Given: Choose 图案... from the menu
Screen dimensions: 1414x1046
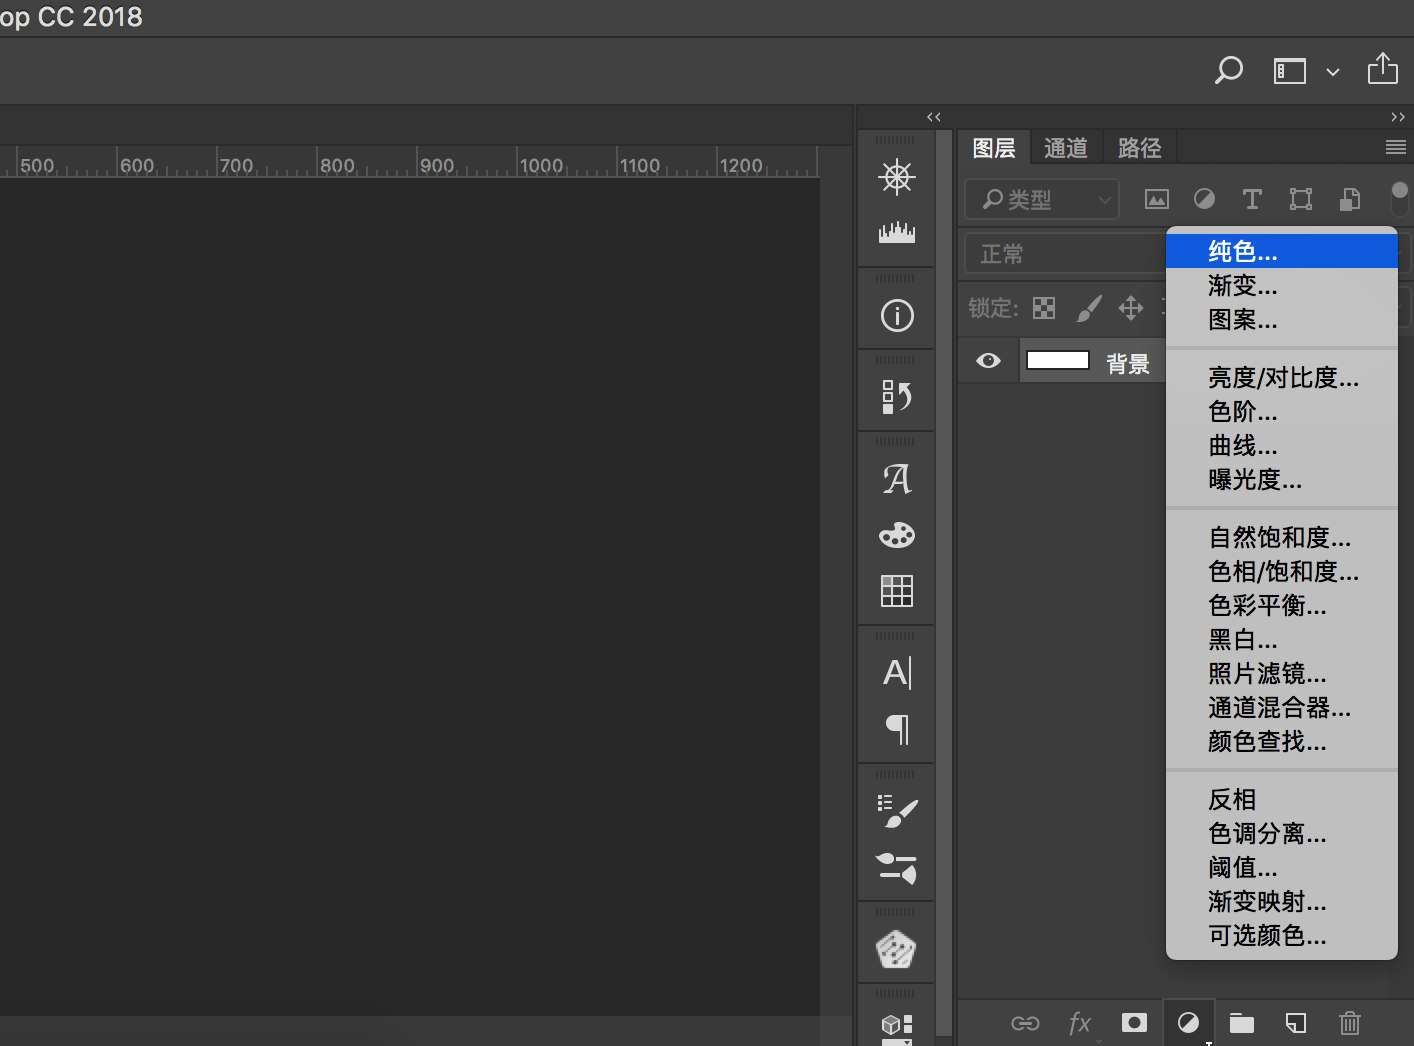Looking at the screenshot, I should click(1282, 319).
